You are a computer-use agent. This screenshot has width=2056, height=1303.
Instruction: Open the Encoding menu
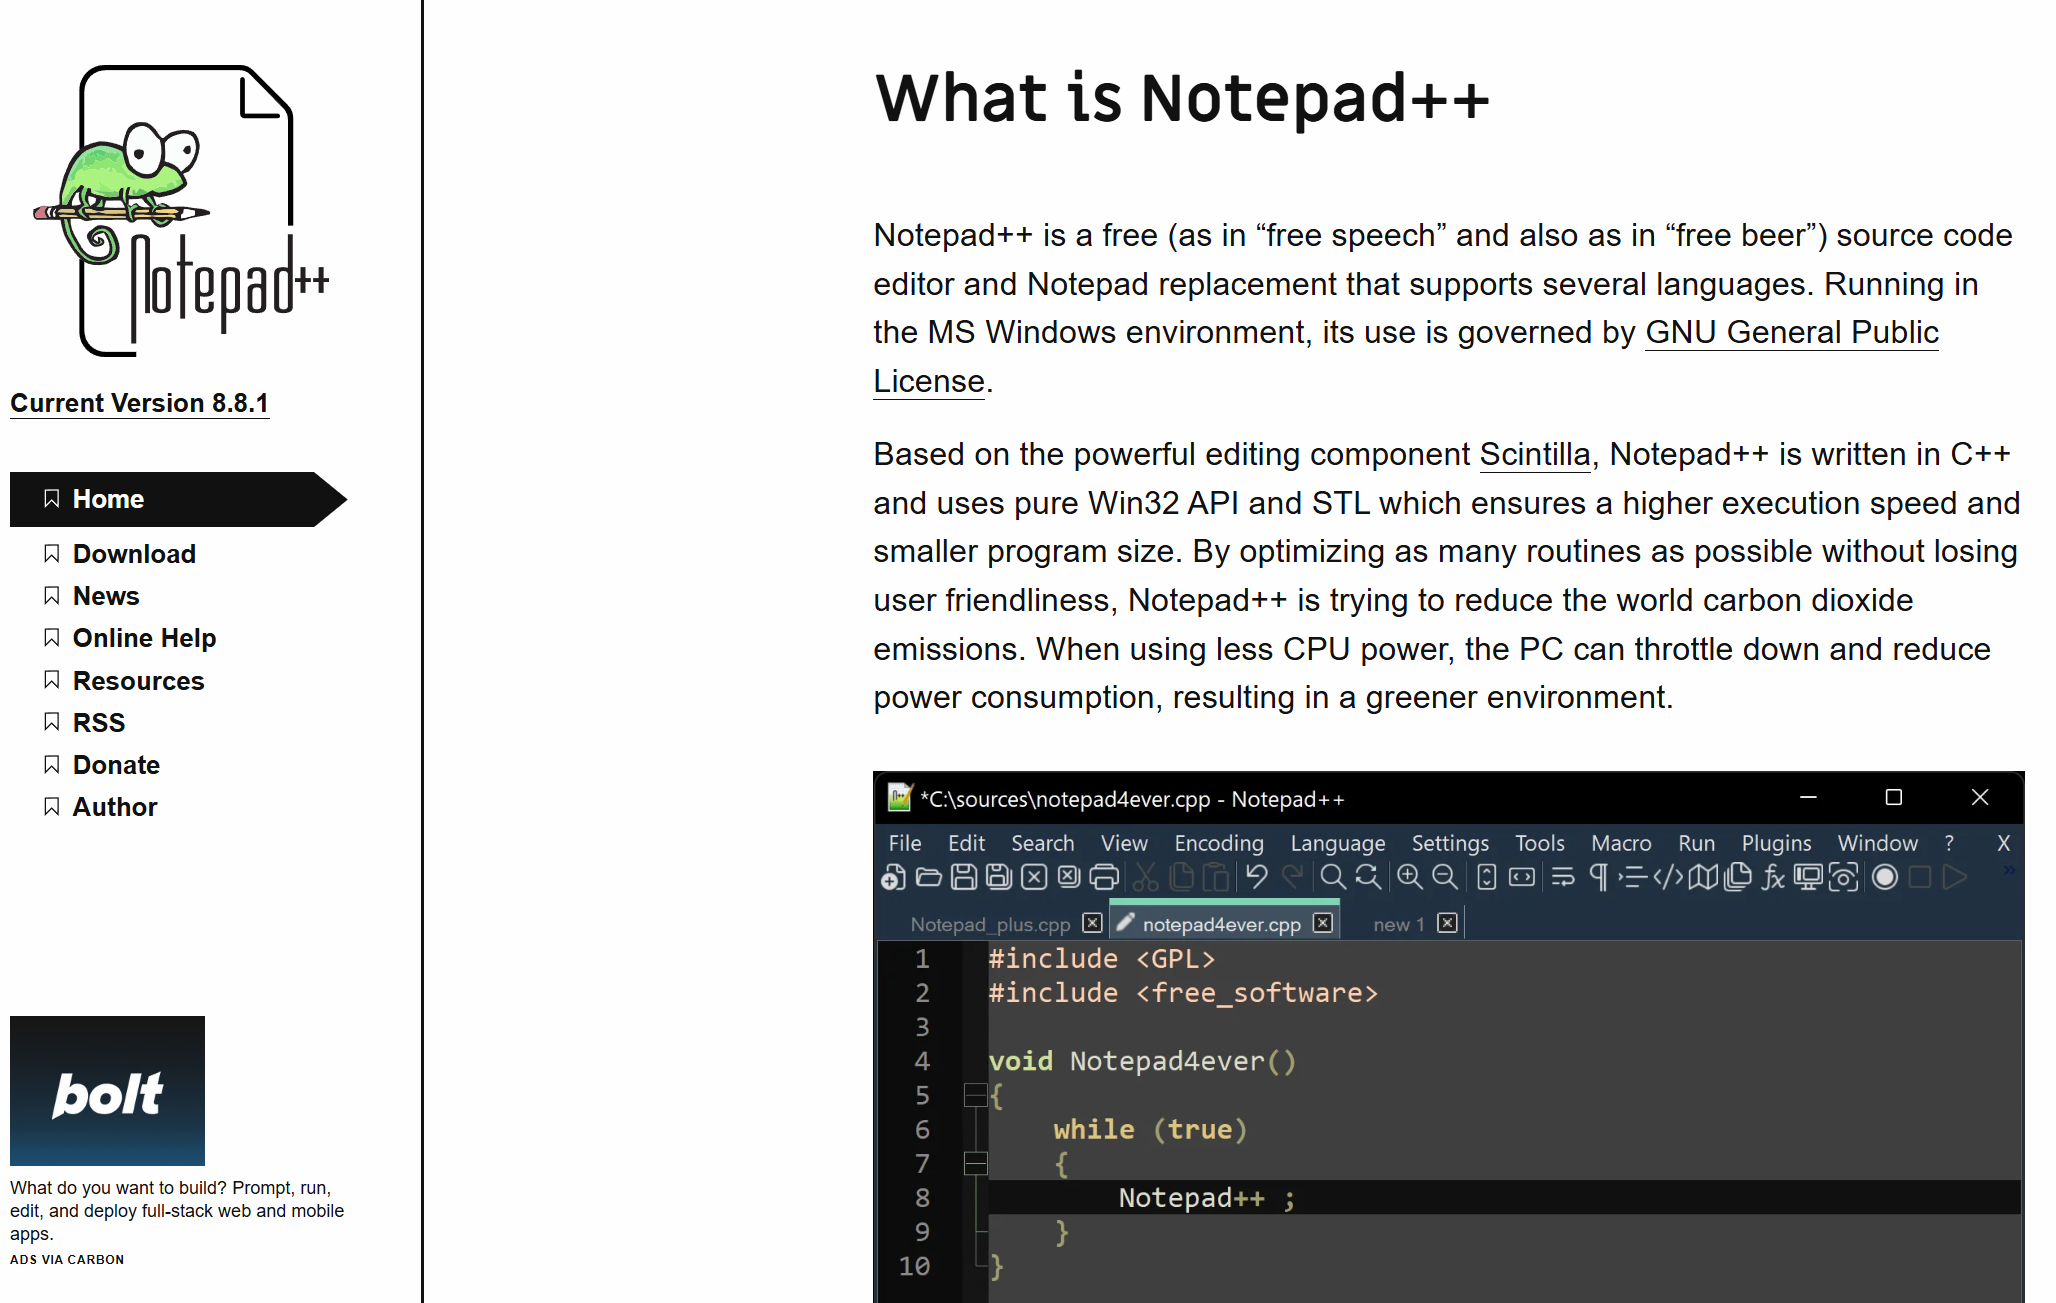point(1219,843)
